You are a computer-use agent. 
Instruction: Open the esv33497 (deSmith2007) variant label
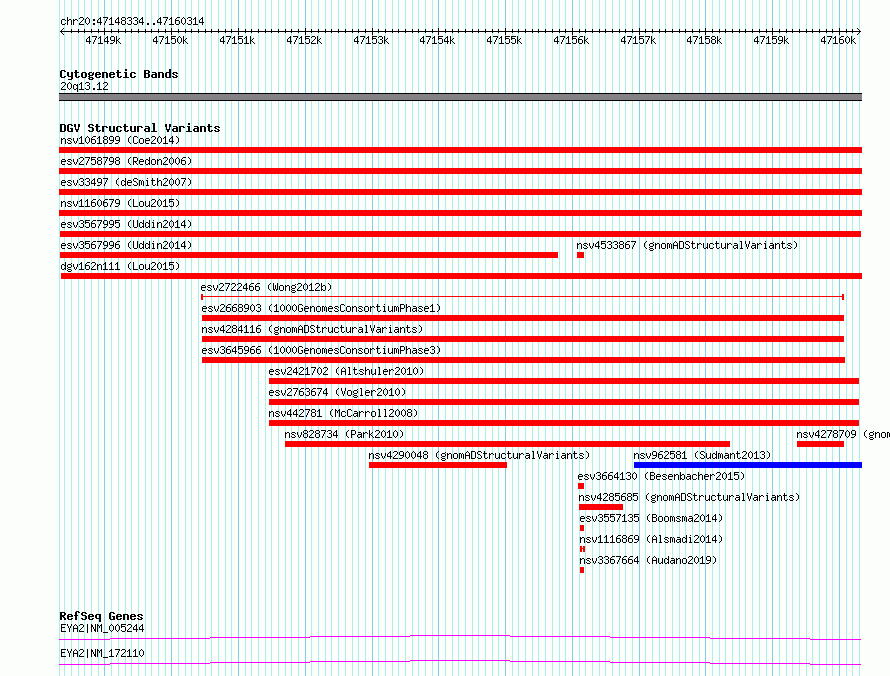click(x=126, y=182)
